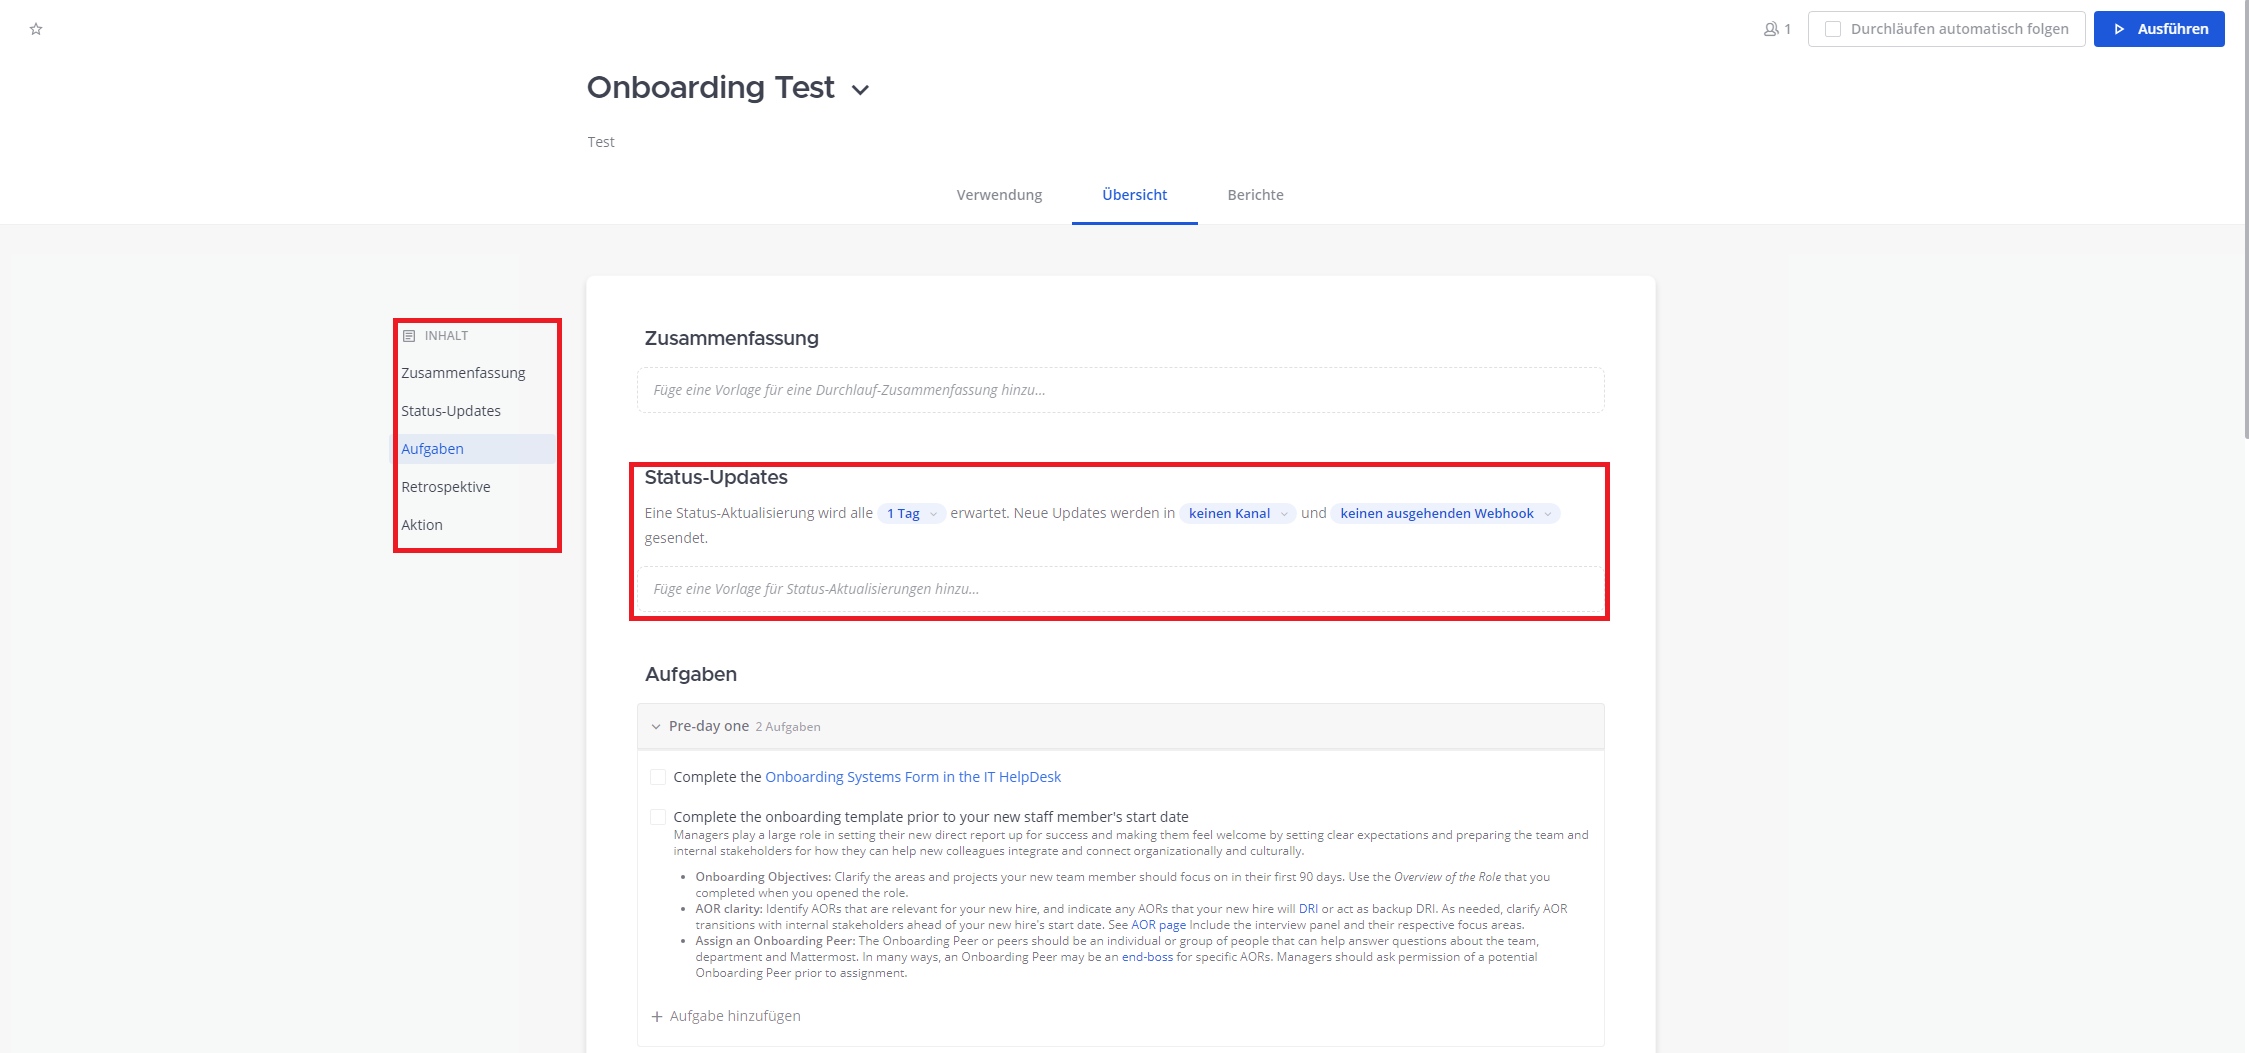Collapse the Pre-day one section
The image size is (2249, 1053).
[656, 727]
